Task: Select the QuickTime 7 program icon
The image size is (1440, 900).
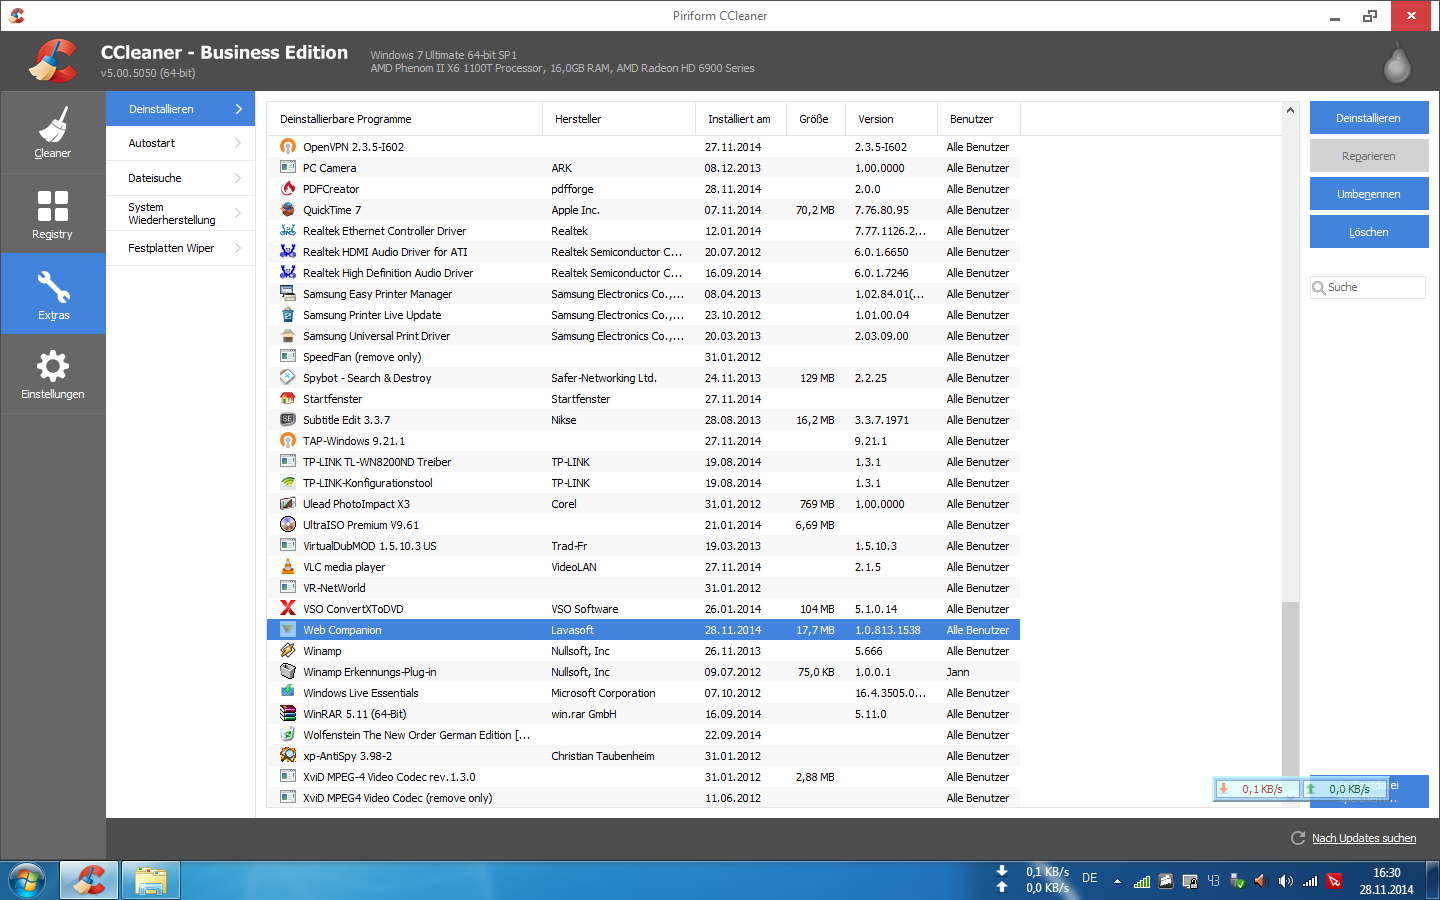Action: [288, 210]
